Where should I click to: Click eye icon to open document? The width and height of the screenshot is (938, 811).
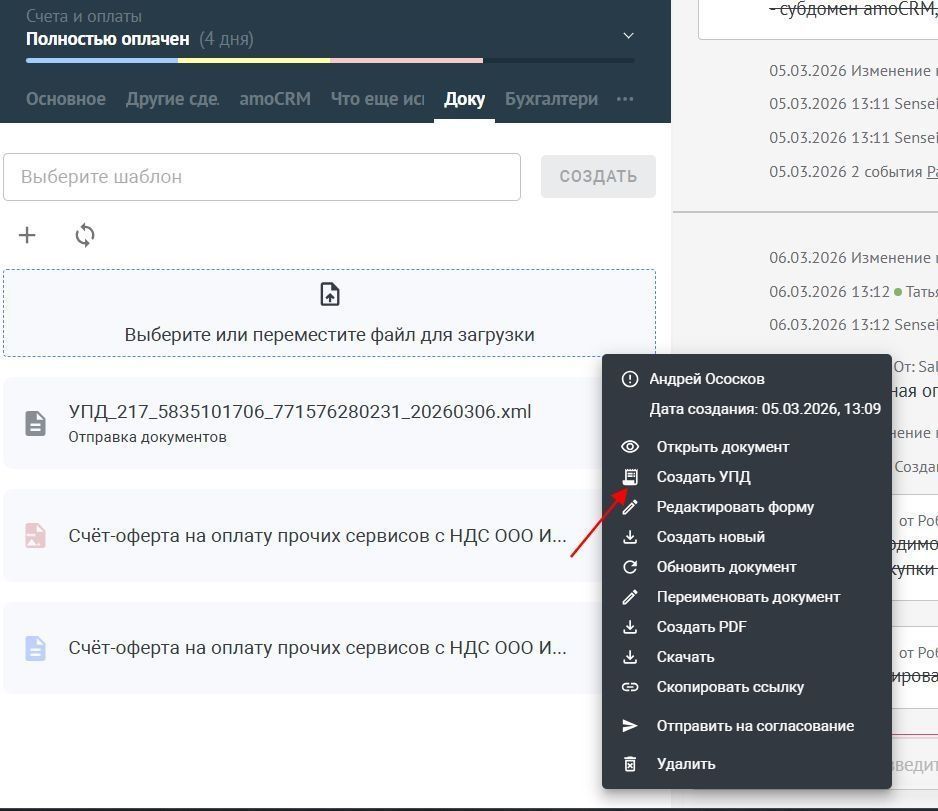pyautogui.click(x=630, y=447)
